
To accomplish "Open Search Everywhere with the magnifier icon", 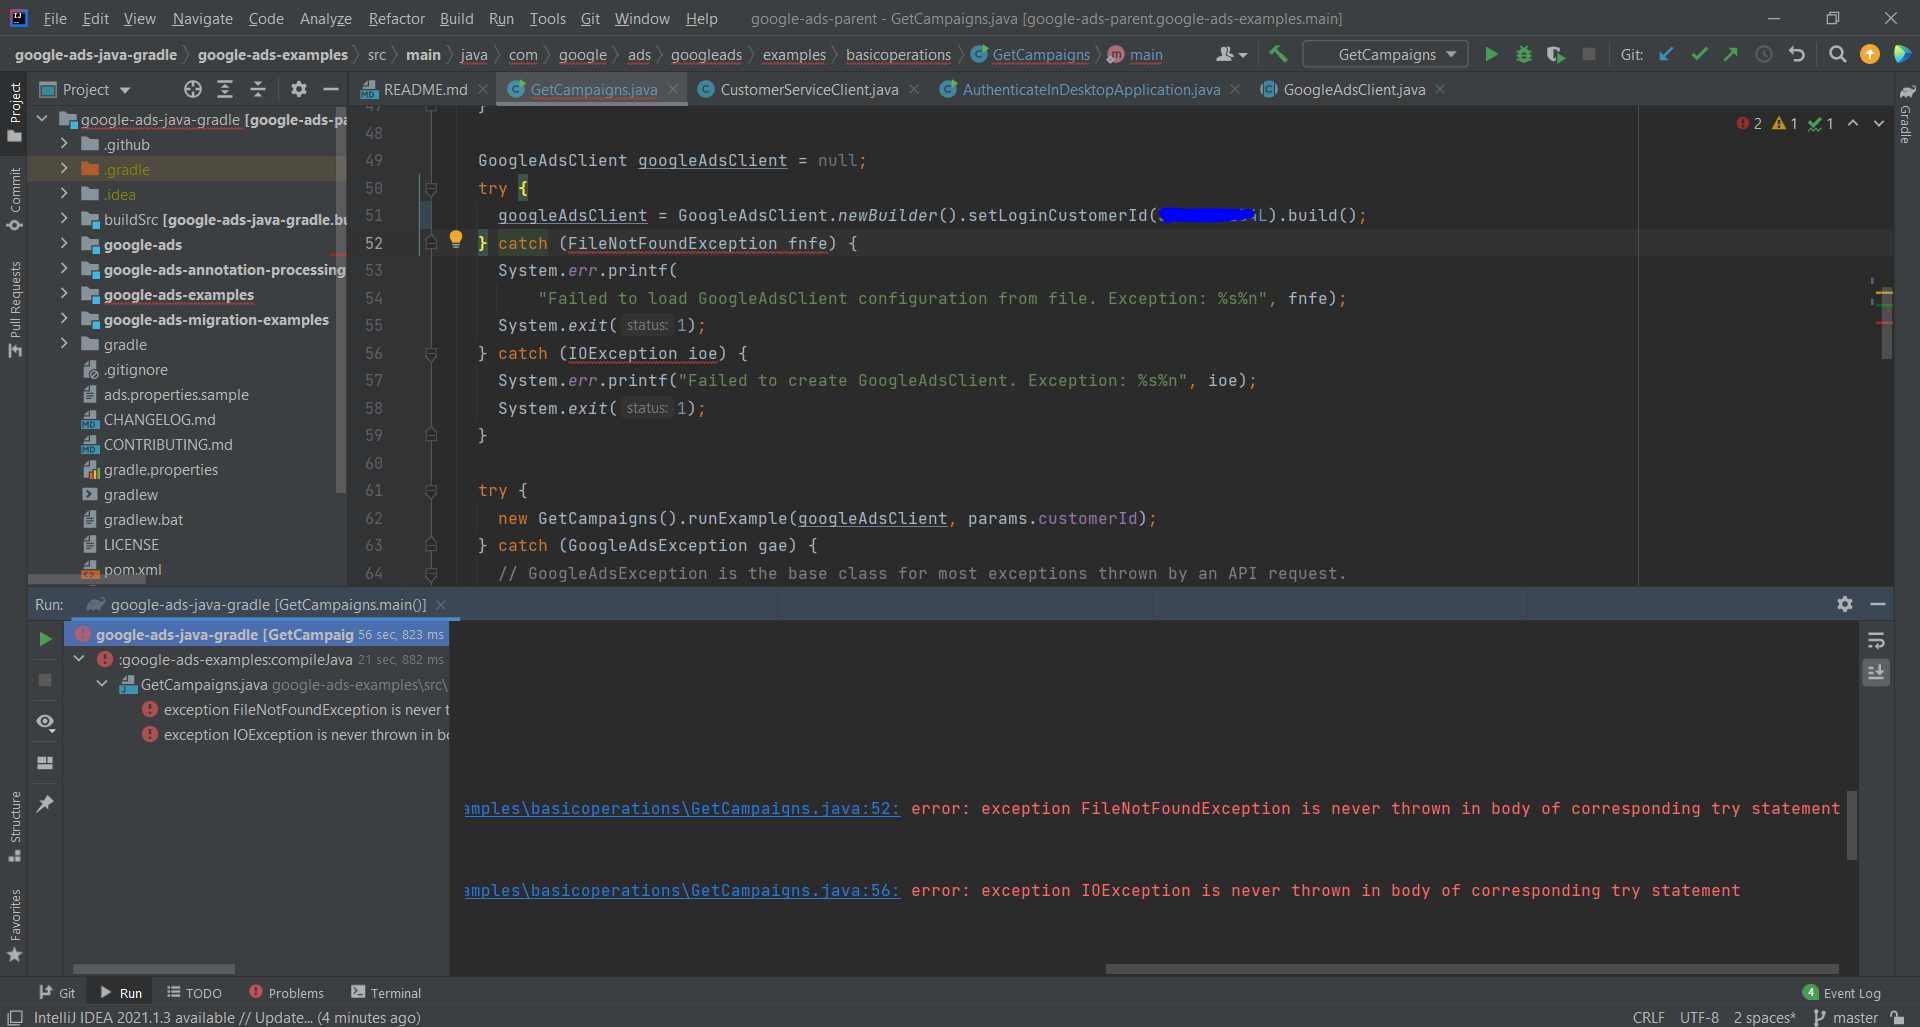I will (x=1837, y=54).
